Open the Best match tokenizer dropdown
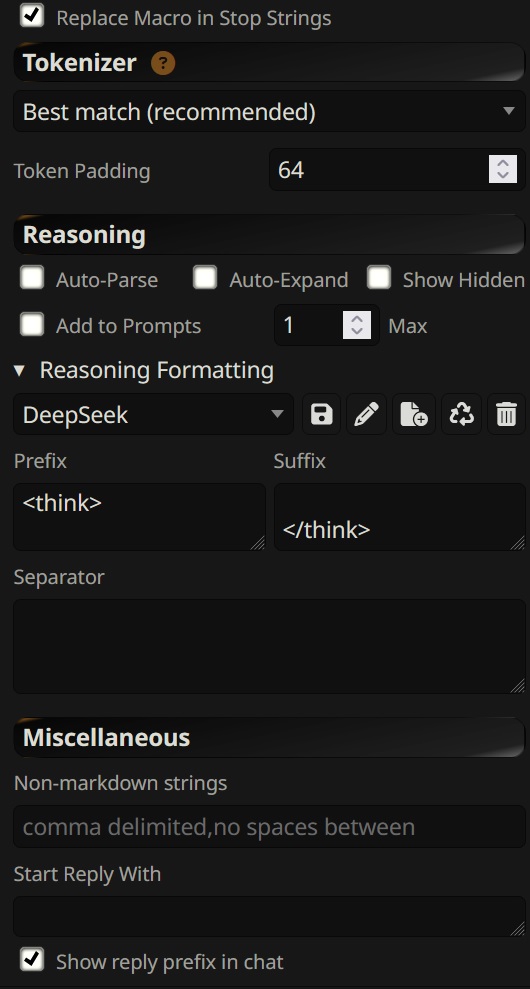 click(269, 112)
